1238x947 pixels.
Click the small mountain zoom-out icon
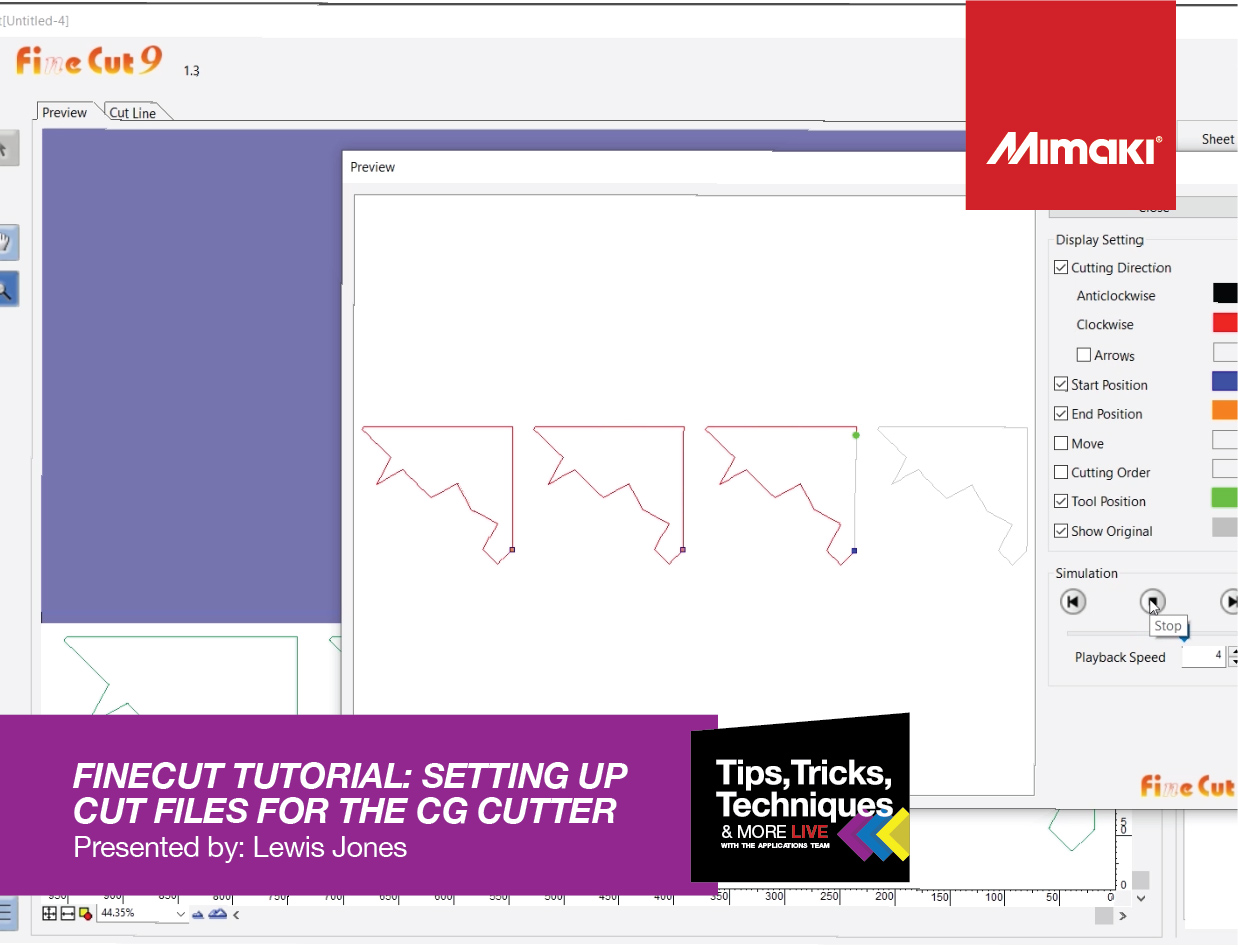197,913
